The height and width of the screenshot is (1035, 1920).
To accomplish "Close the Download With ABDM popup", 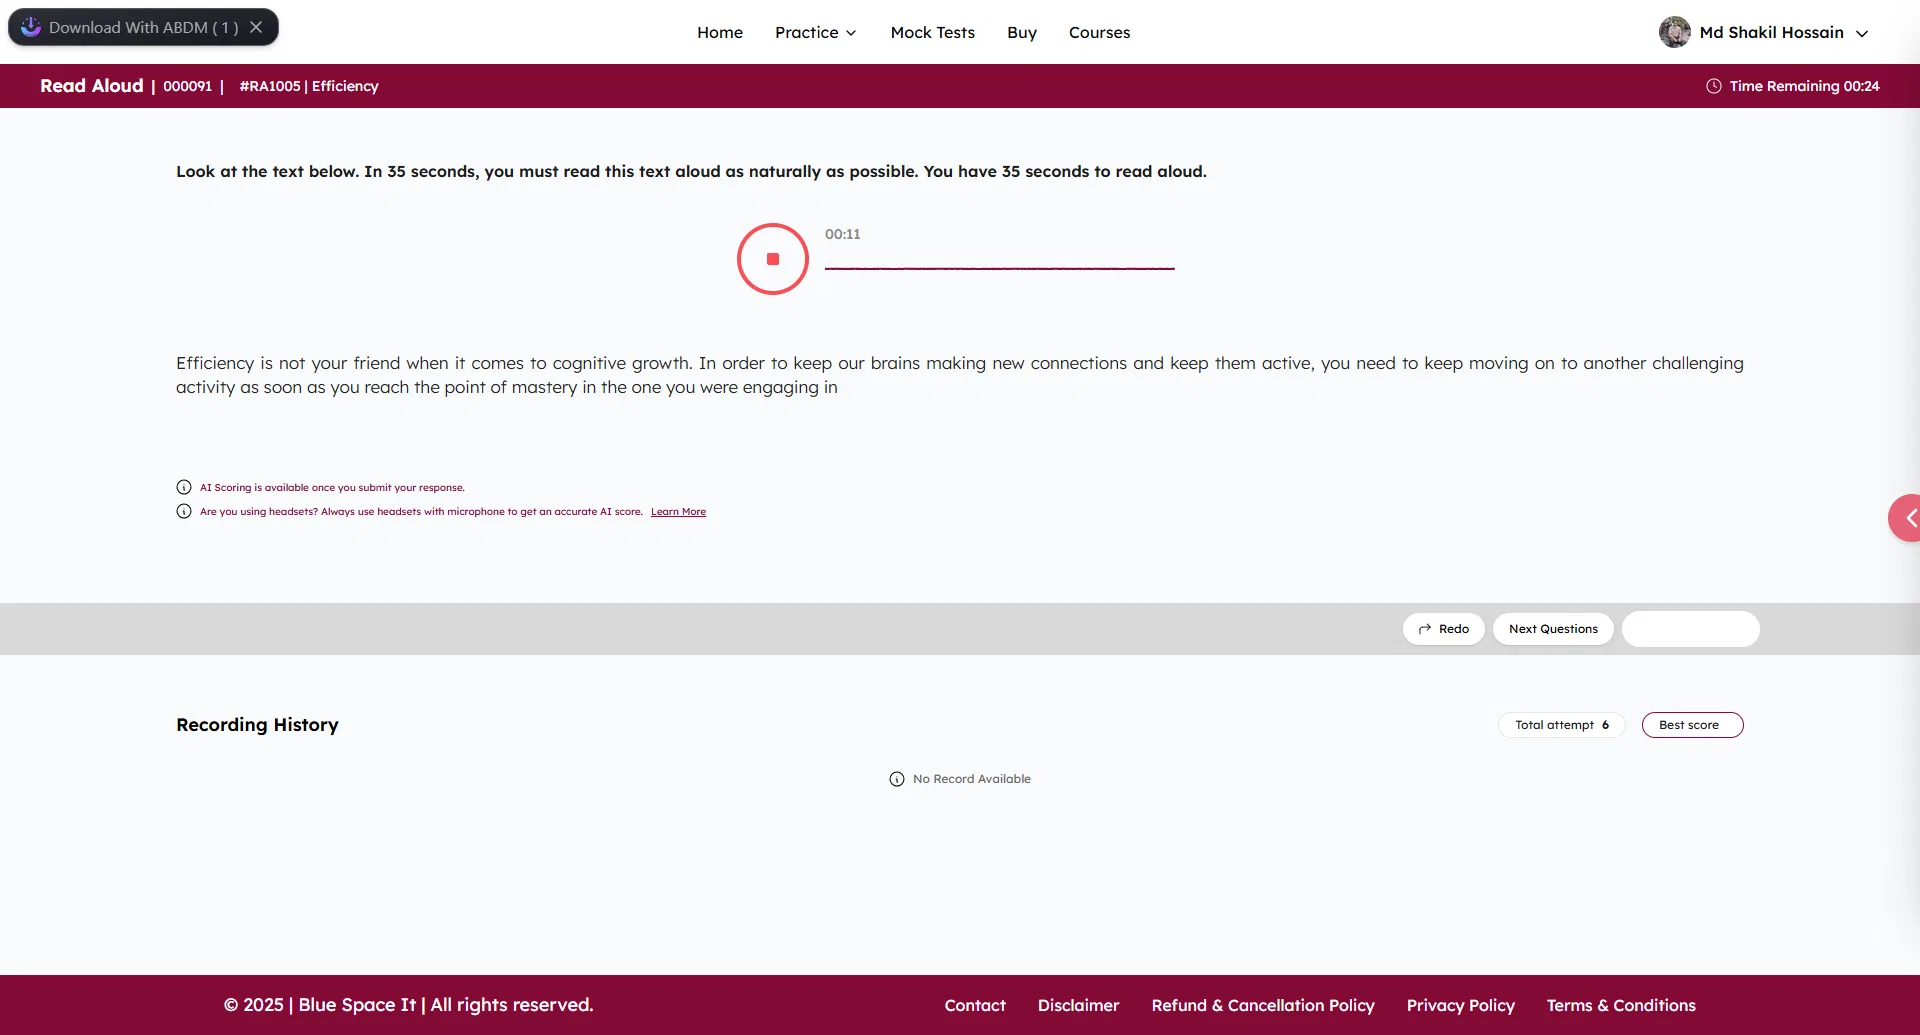I will click(256, 27).
